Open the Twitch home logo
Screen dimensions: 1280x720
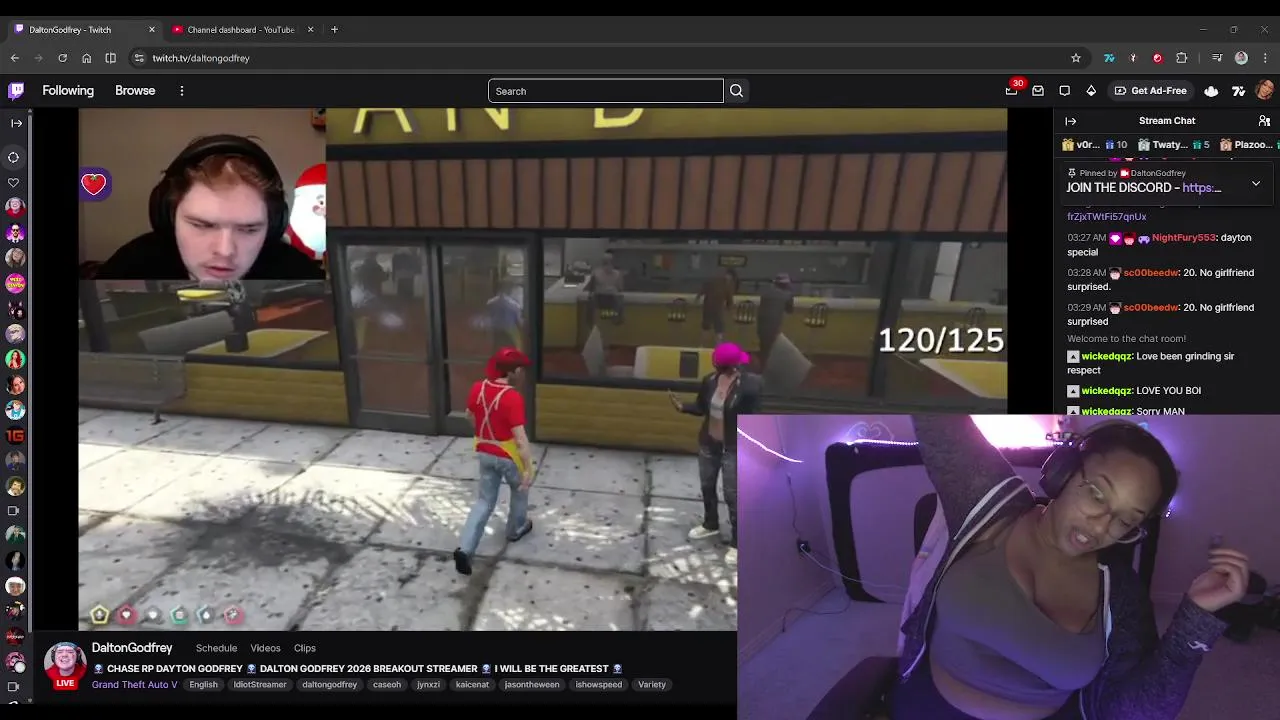point(16,90)
